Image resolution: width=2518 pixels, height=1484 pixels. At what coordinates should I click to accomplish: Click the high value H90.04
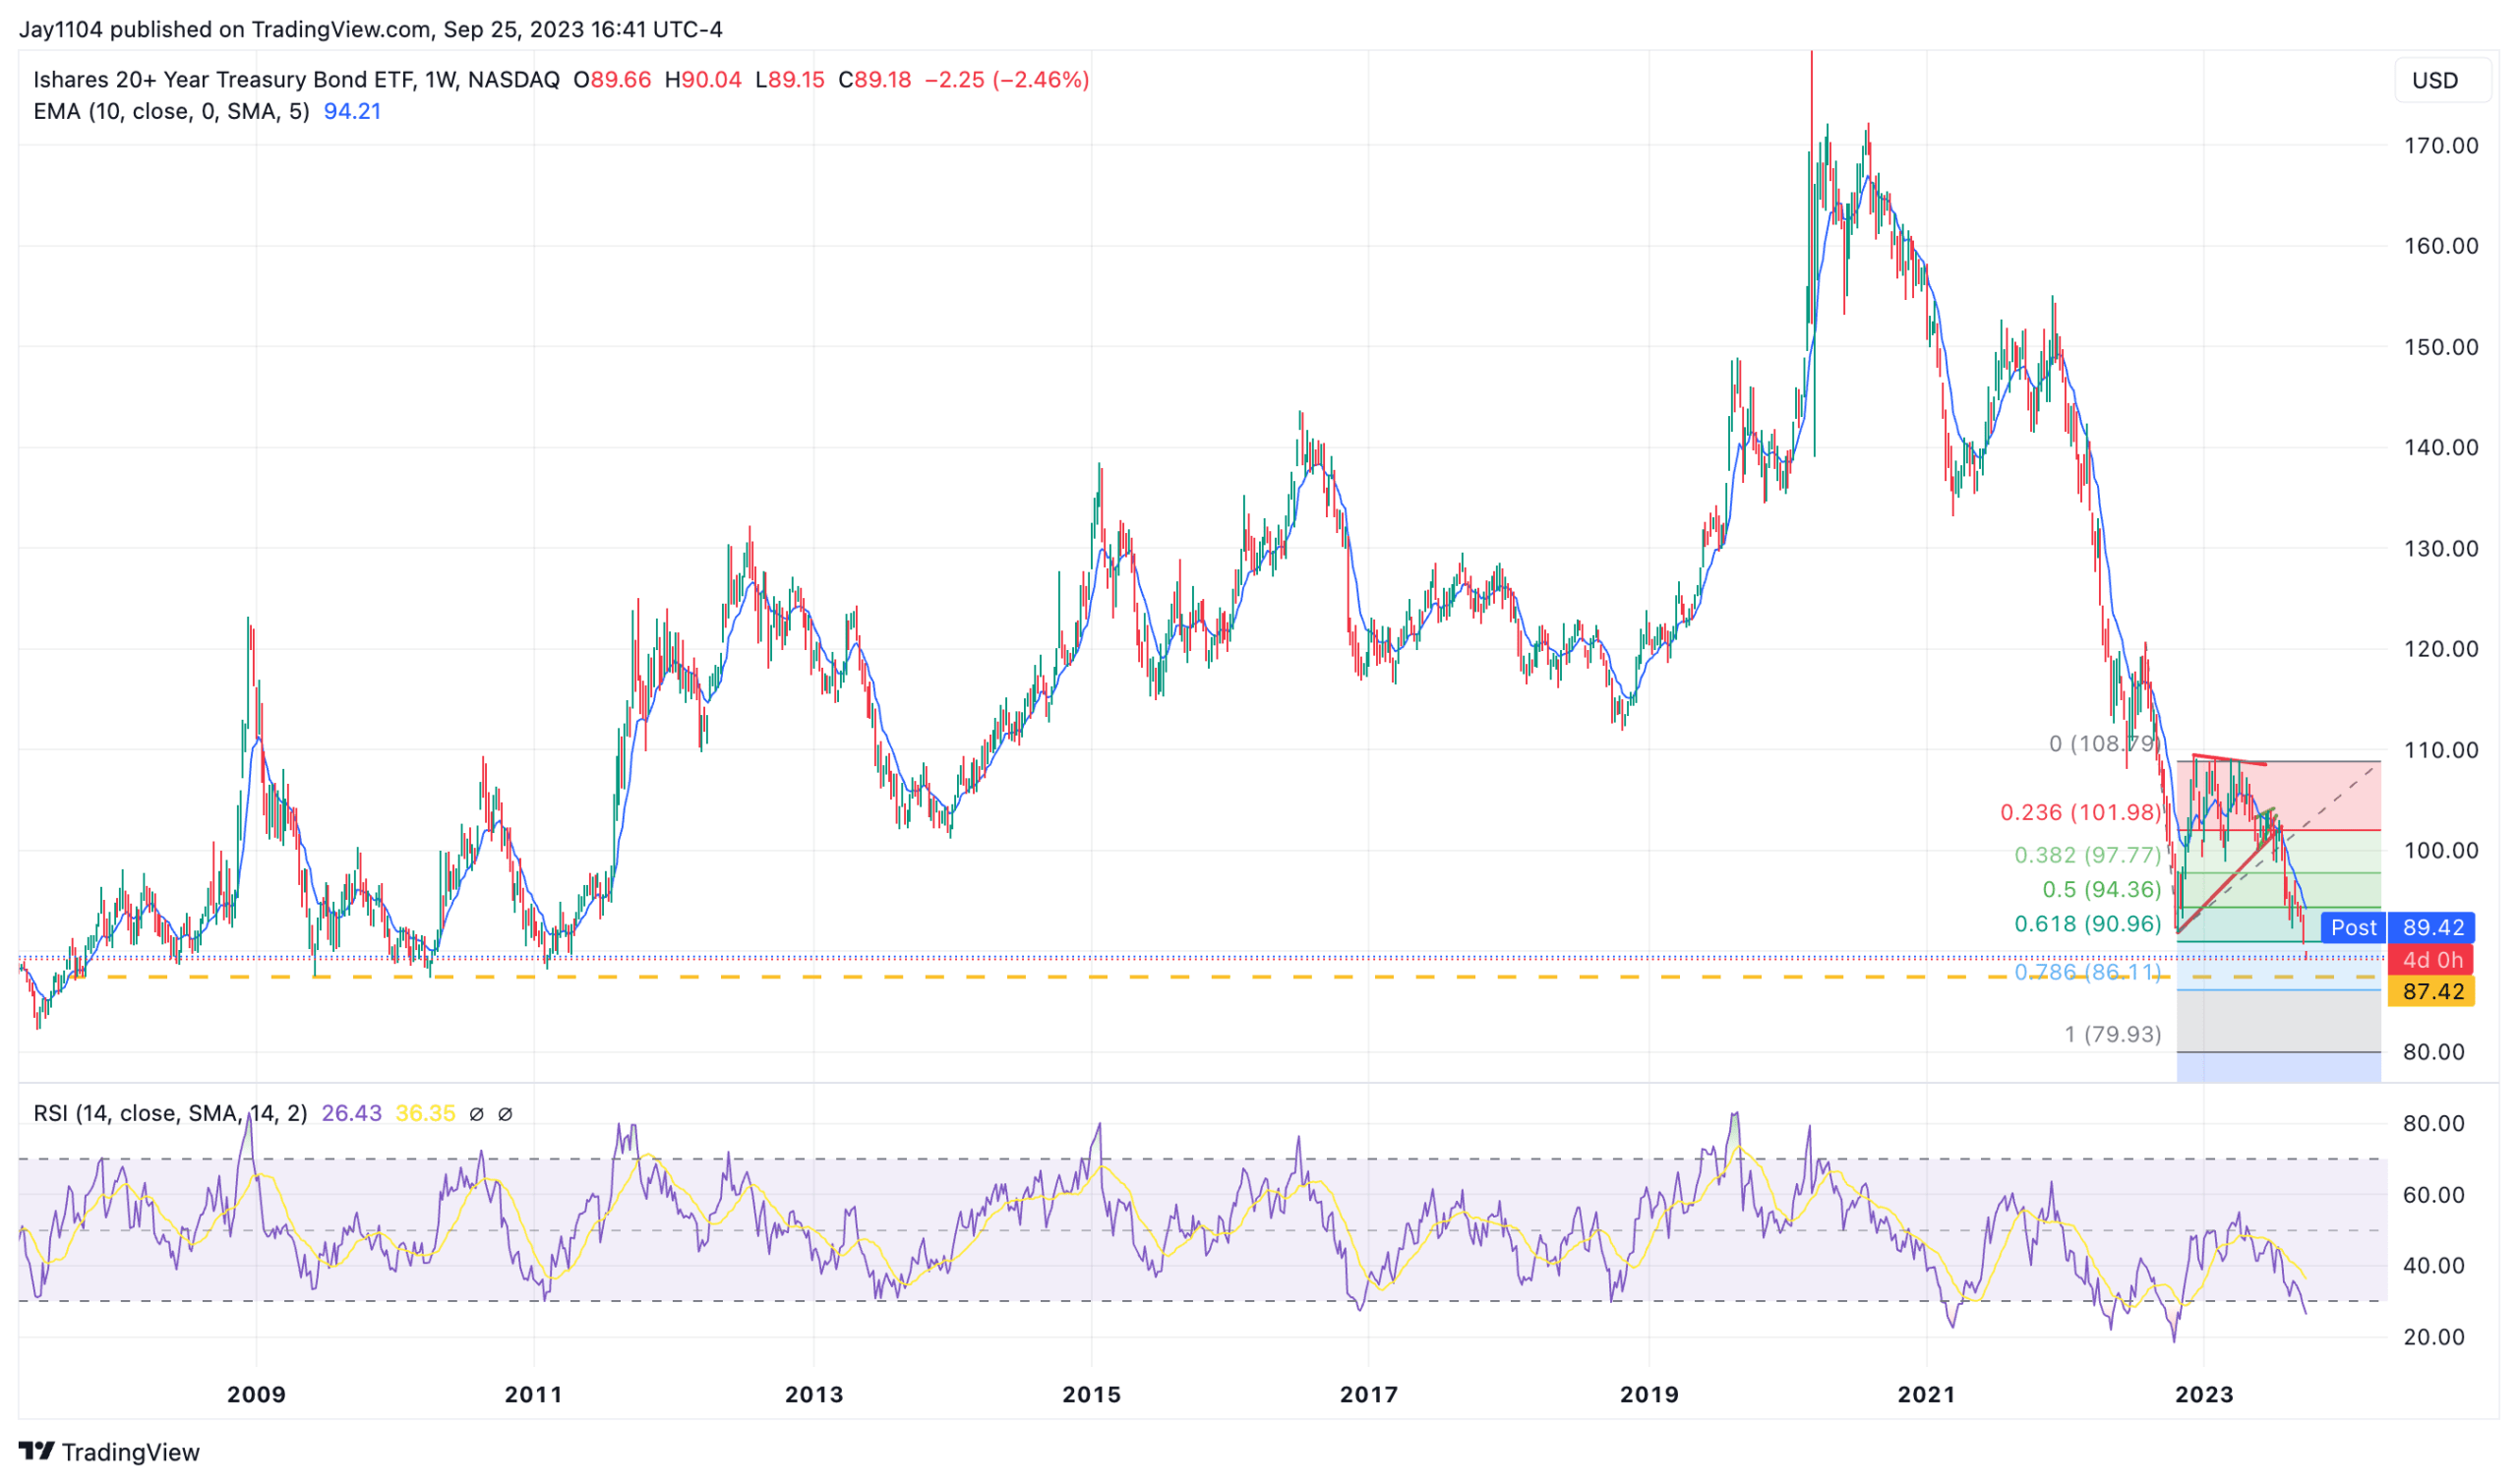click(x=703, y=80)
